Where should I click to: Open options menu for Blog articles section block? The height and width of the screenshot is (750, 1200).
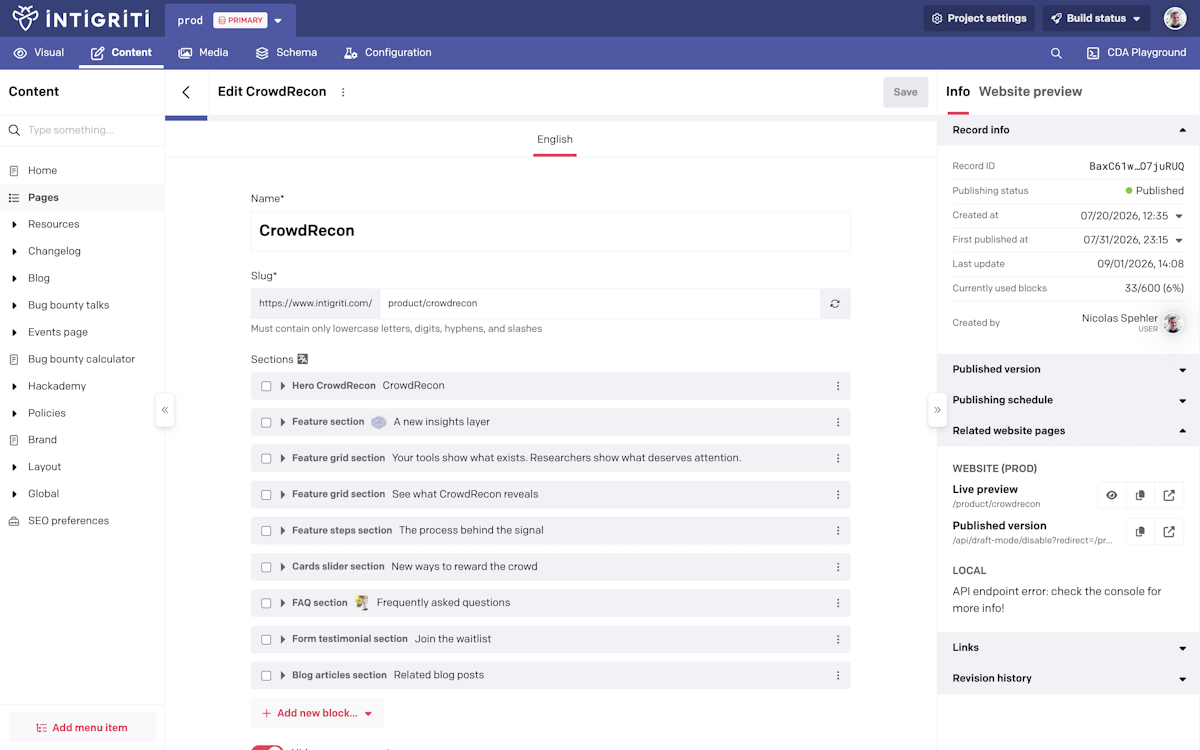pos(838,675)
